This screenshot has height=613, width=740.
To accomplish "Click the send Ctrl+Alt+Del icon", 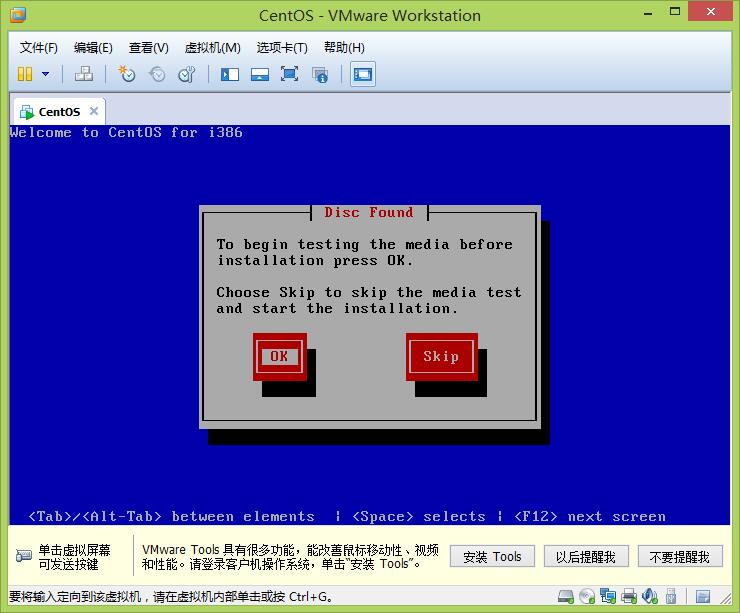I will [x=84, y=74].
